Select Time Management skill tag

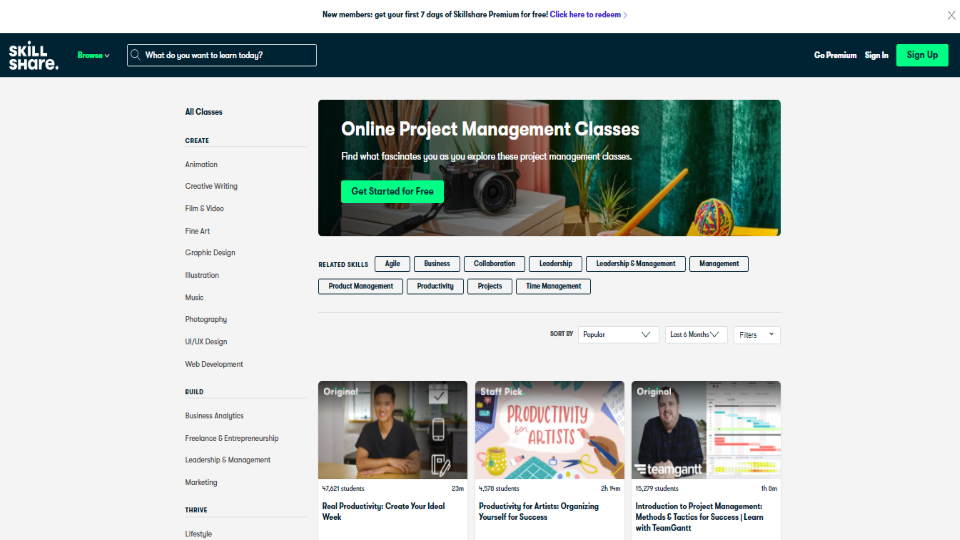(x=553, y=287)
